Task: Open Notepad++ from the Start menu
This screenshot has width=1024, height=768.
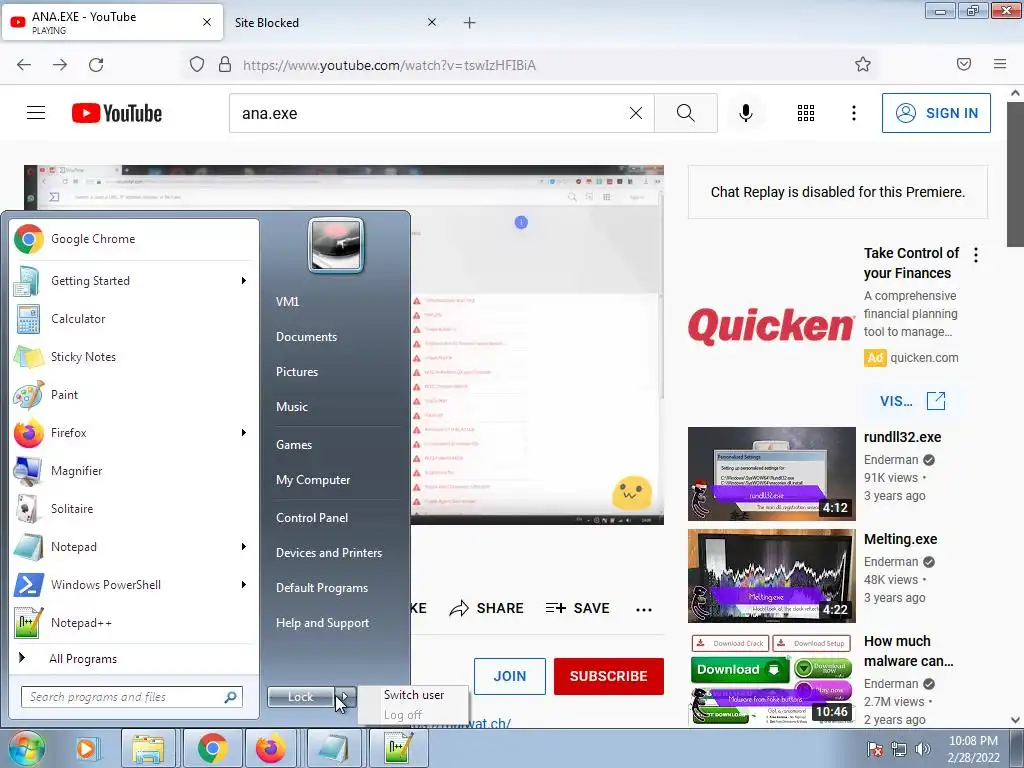Action: (135, 623)
